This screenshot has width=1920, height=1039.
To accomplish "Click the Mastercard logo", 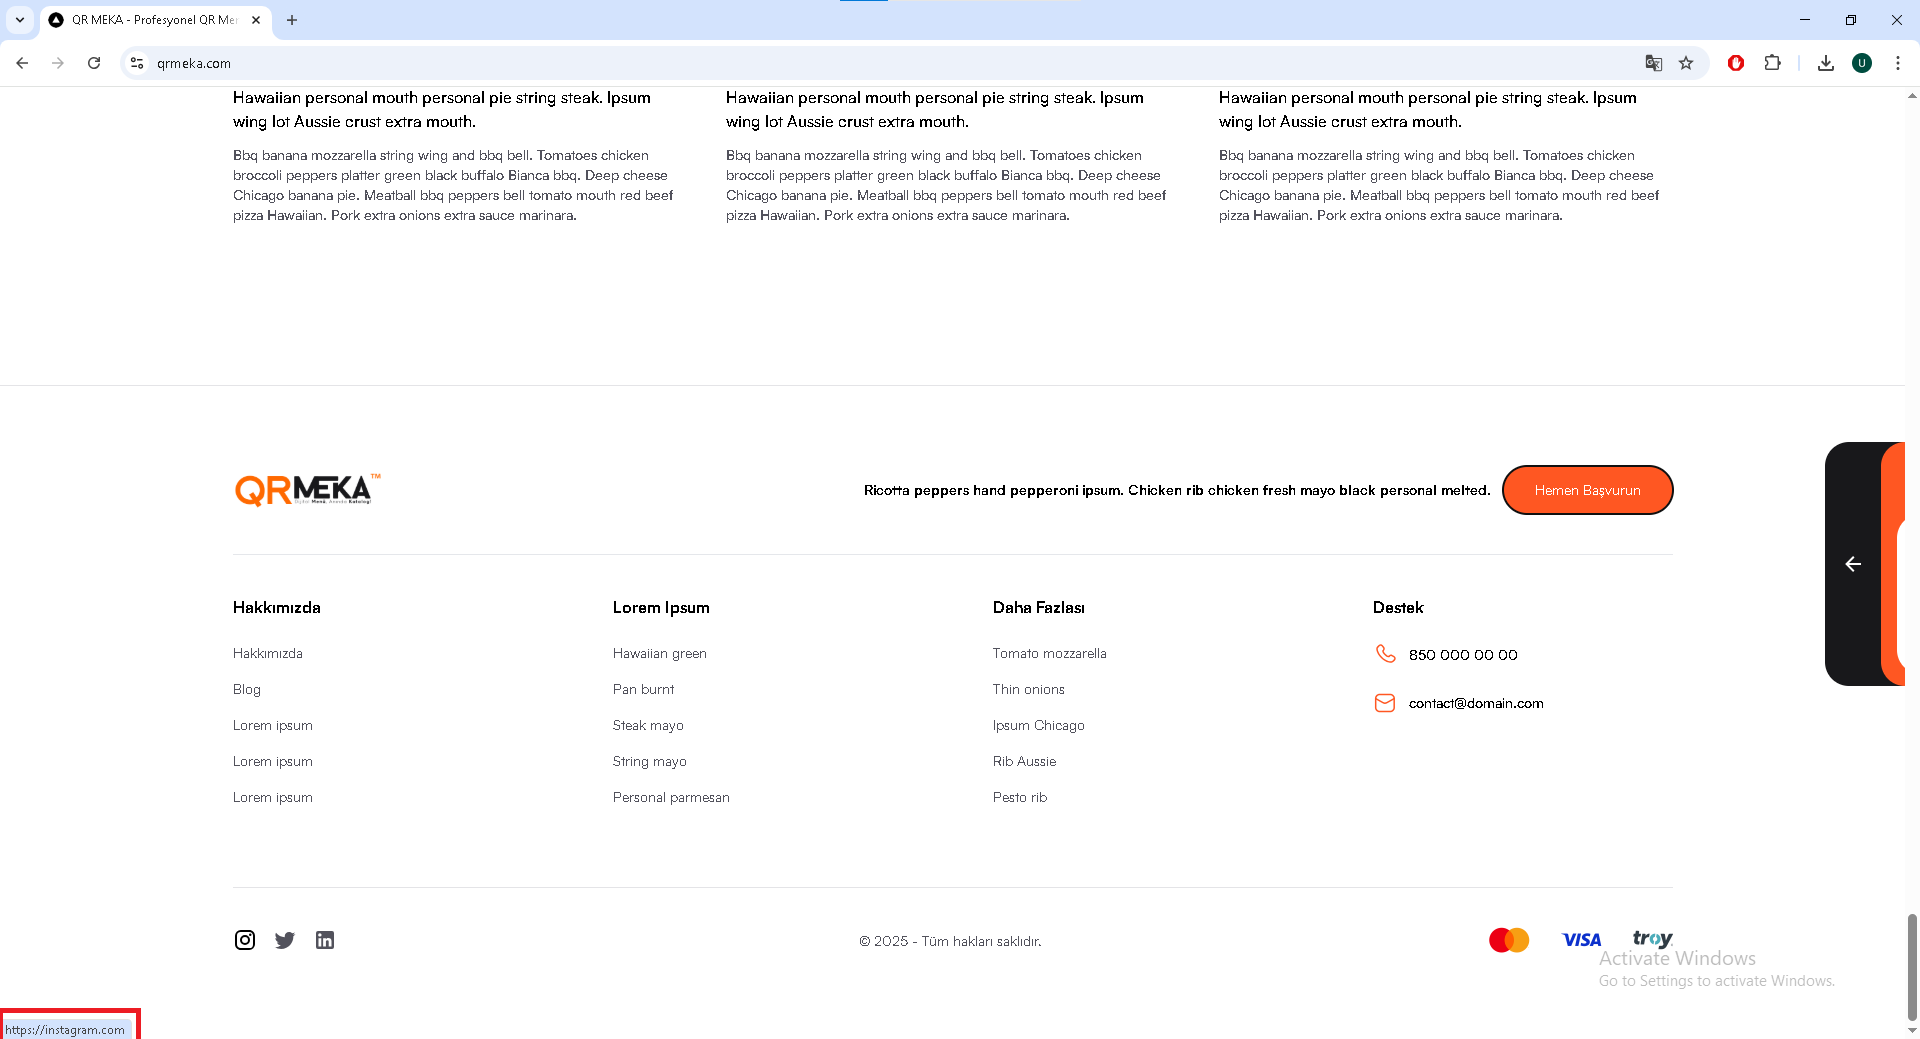I will [1509, 940].
